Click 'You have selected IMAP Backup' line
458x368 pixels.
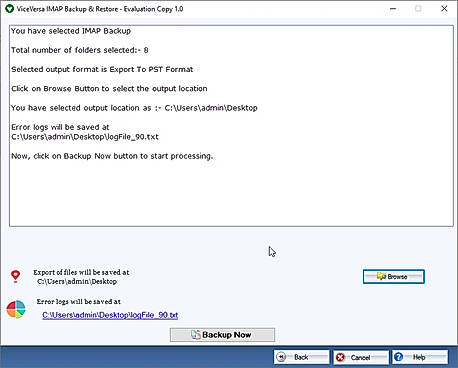[x=71, y=31]
